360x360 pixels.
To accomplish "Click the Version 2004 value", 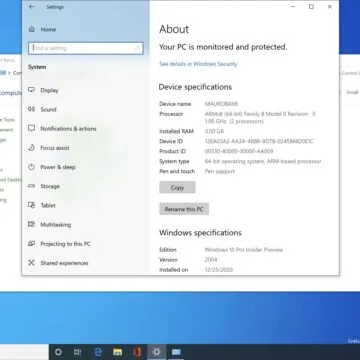I will 211,260.
